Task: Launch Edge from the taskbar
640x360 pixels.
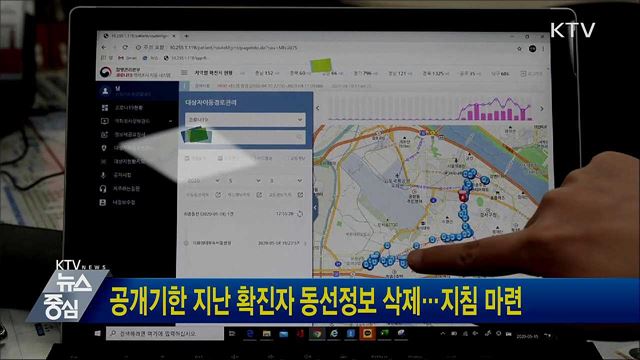Action: [250, 333]
